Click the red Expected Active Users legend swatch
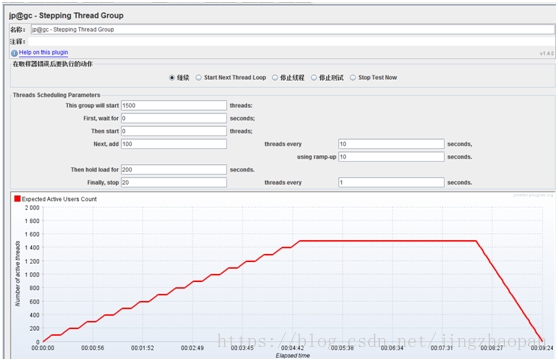This screenshot has height=361, width=558. pos(17,199)
